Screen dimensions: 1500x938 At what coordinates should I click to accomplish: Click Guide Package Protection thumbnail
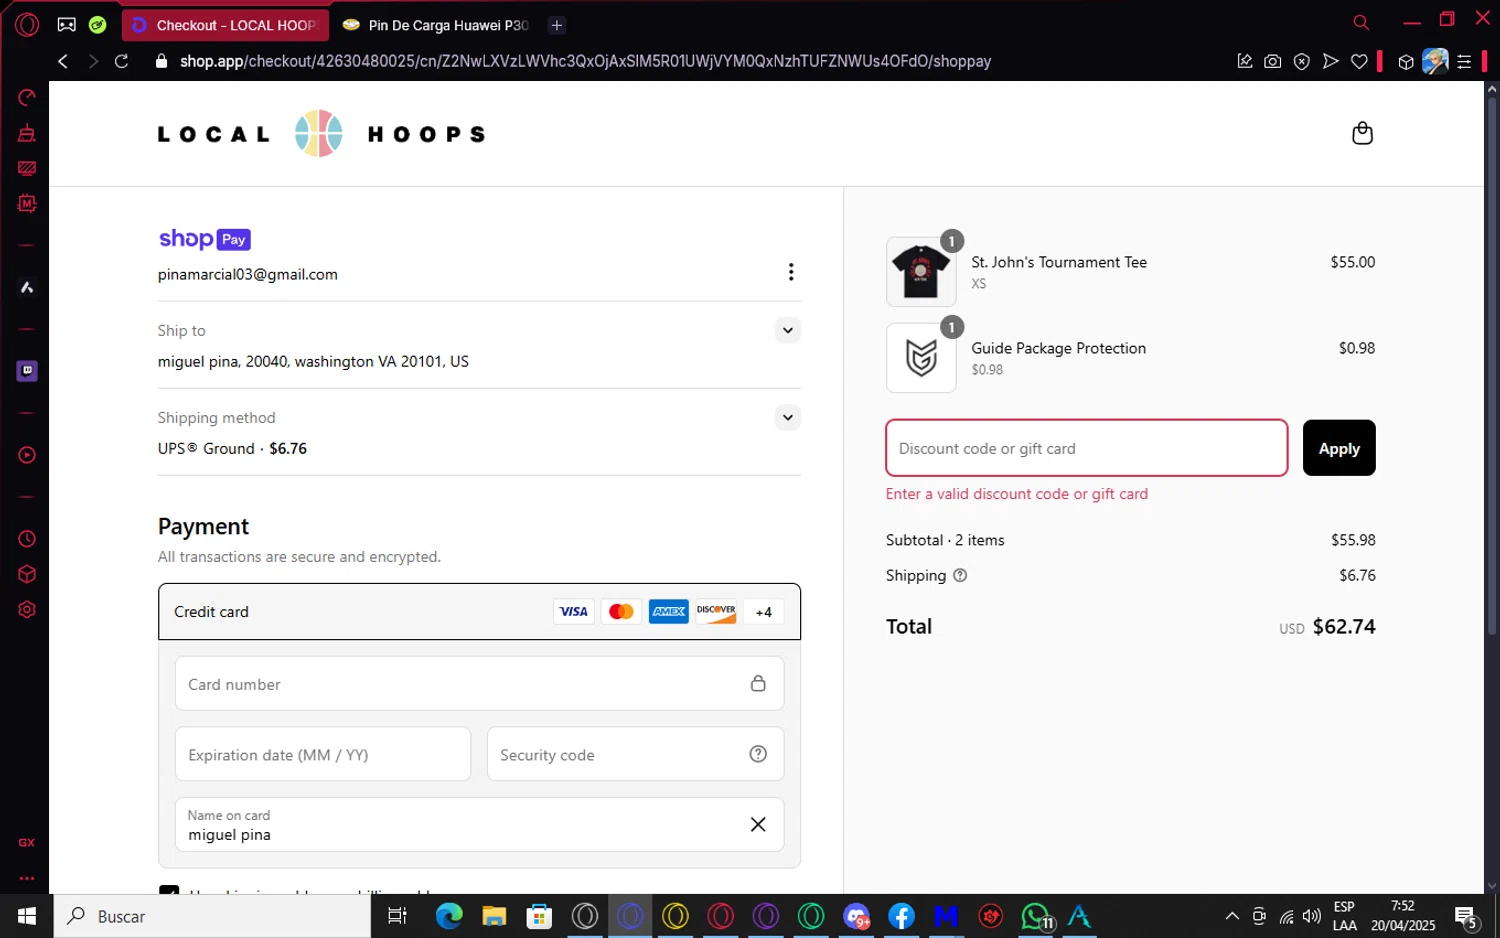[921, 358]
